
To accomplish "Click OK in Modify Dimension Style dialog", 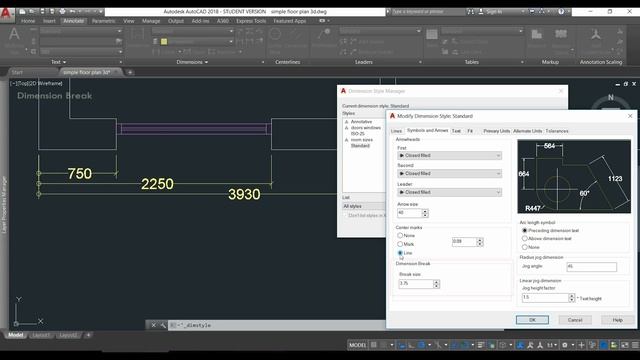I will pos(532,320).
